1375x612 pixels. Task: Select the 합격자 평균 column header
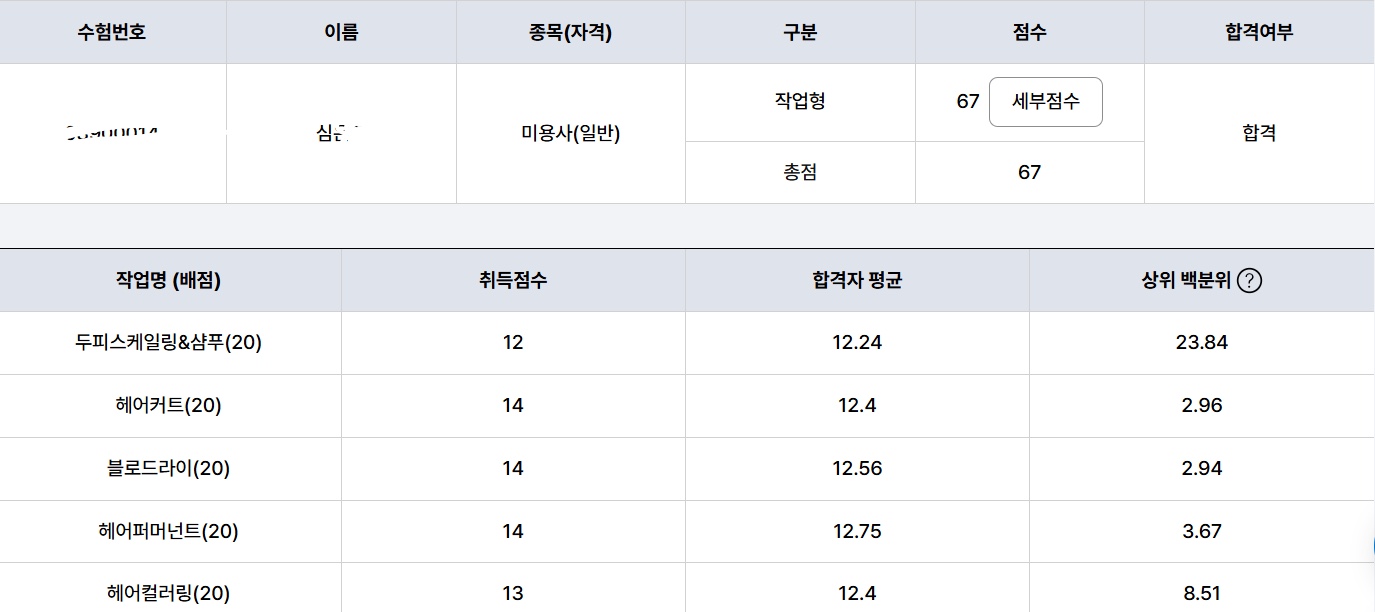pos(857,280)
